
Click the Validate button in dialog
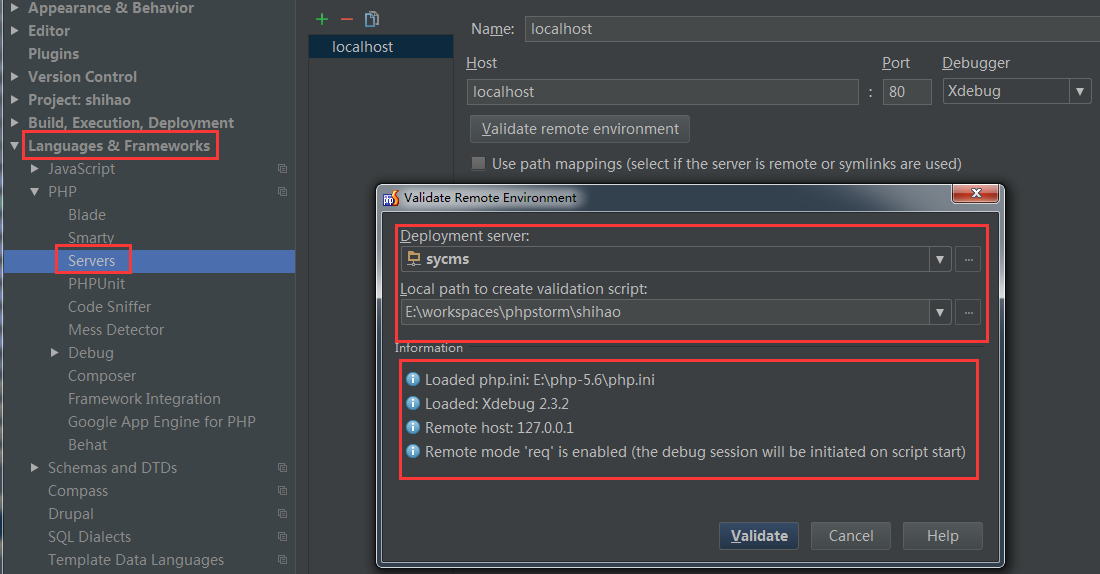pyautogui.click(x=759, y=536)
